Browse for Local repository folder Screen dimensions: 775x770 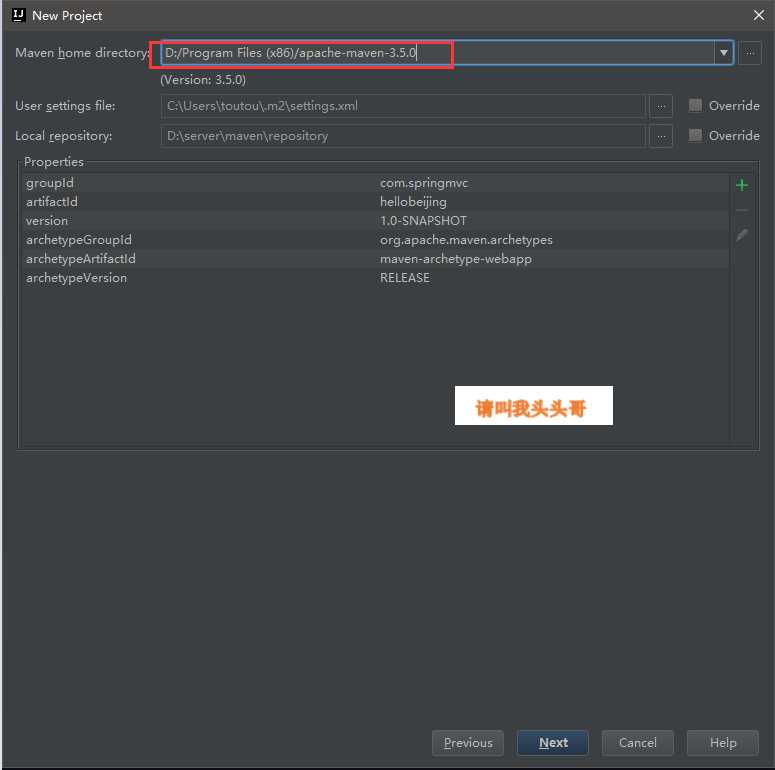pyautogui.click(x=661, y=136)
